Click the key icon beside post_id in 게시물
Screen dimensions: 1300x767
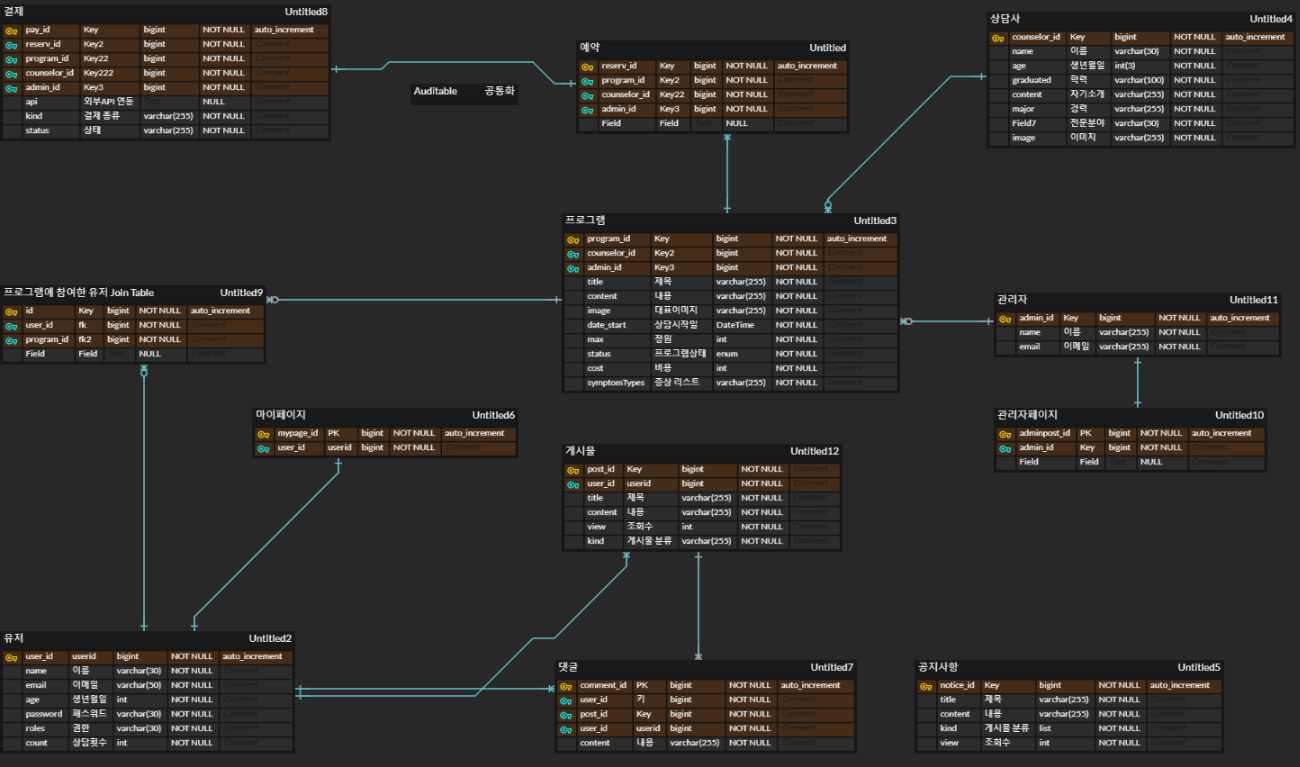(x=573, y=469)
